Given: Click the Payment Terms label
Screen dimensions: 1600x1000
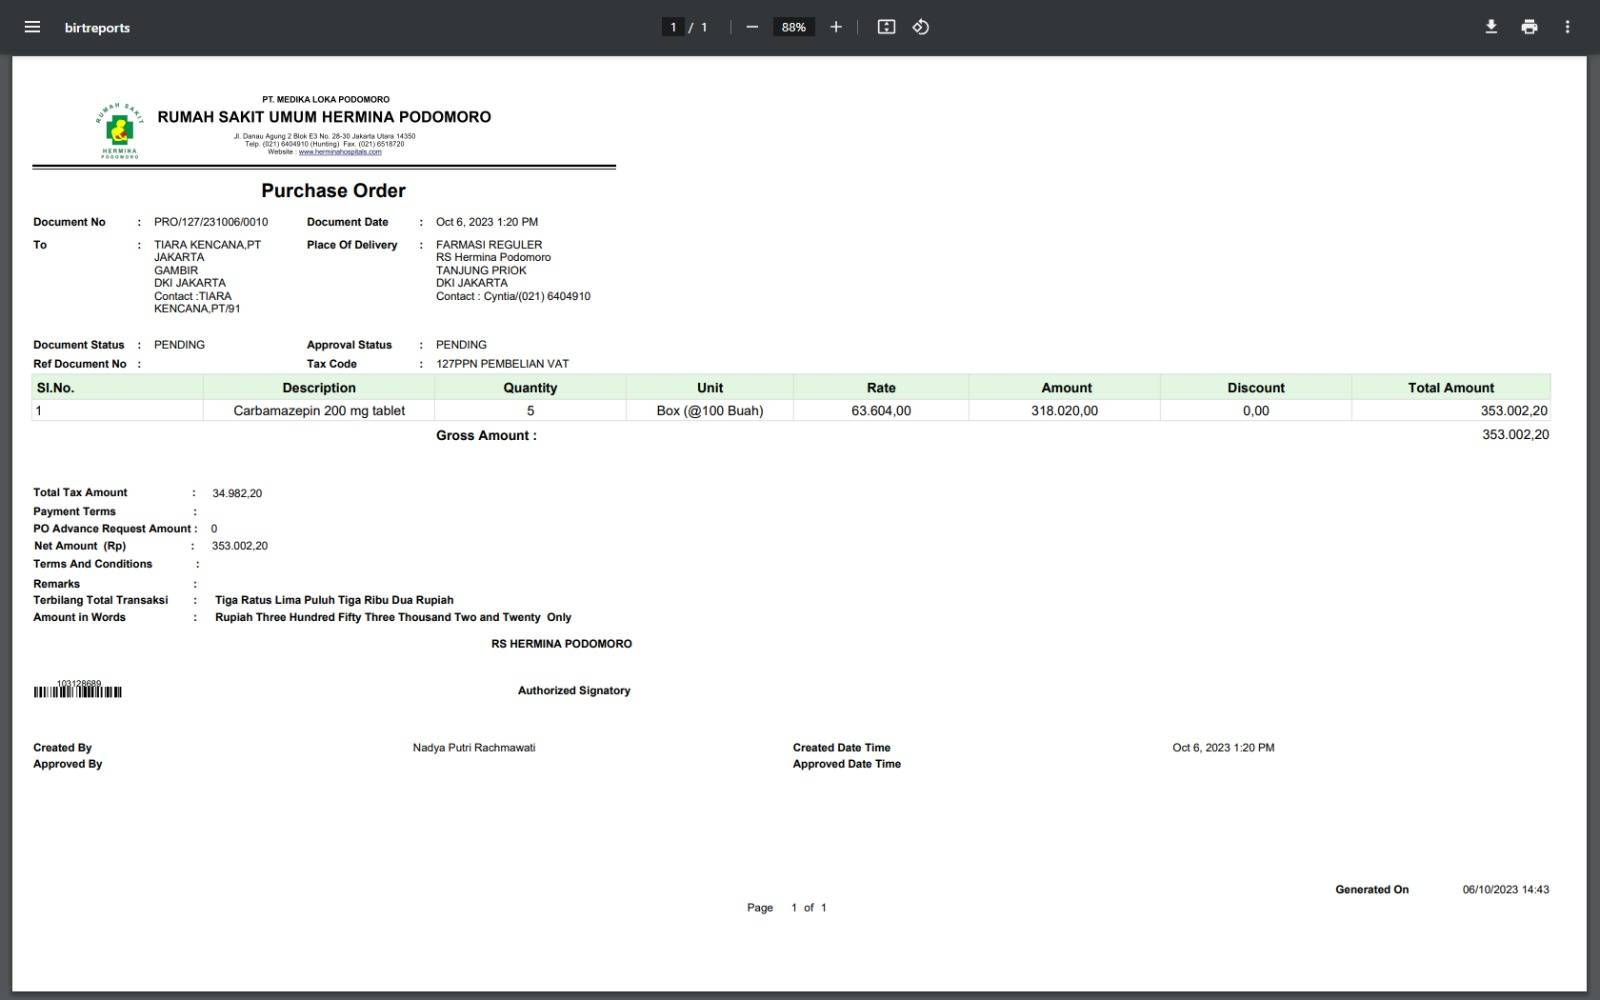Looking at the screenshot, I should point(74,512).
